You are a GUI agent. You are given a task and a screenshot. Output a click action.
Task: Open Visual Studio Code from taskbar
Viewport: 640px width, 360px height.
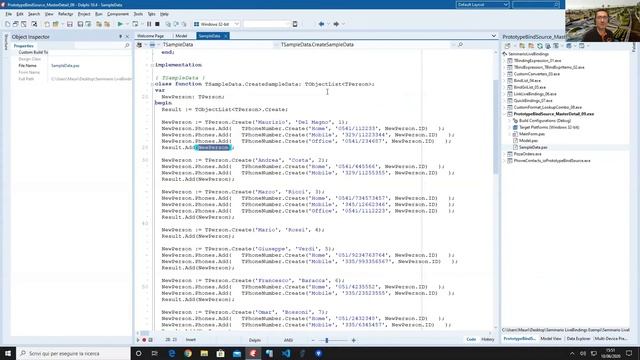pyautogui.click(x=286, y=353)
